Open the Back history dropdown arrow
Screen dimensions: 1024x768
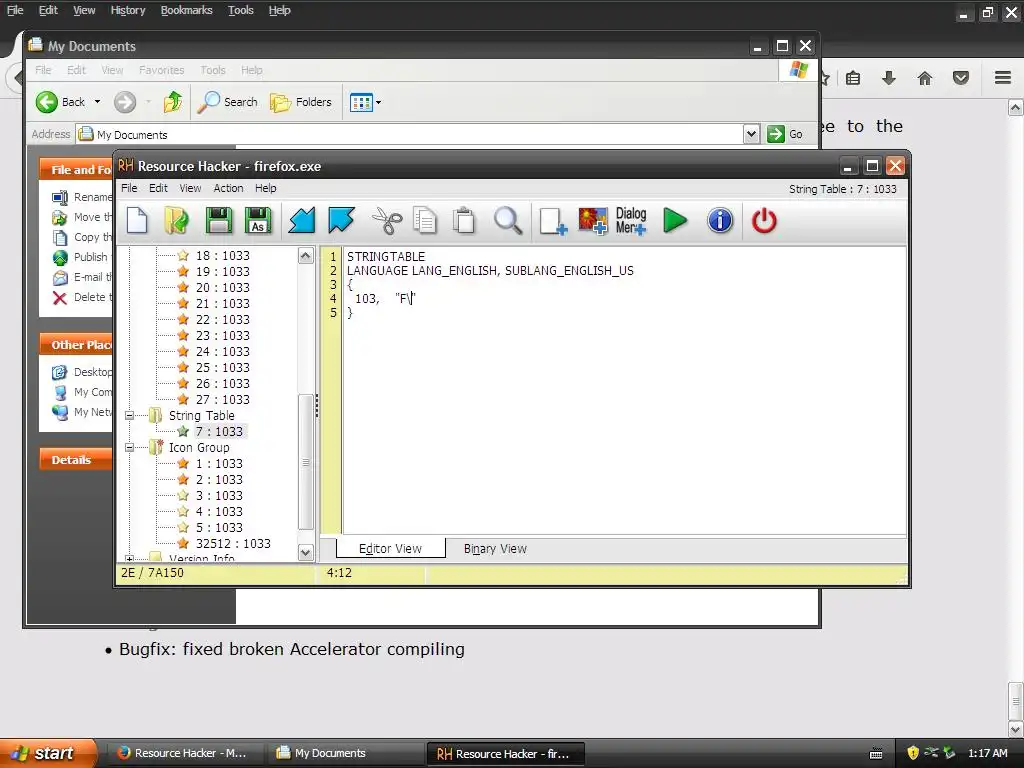point(97,102)
